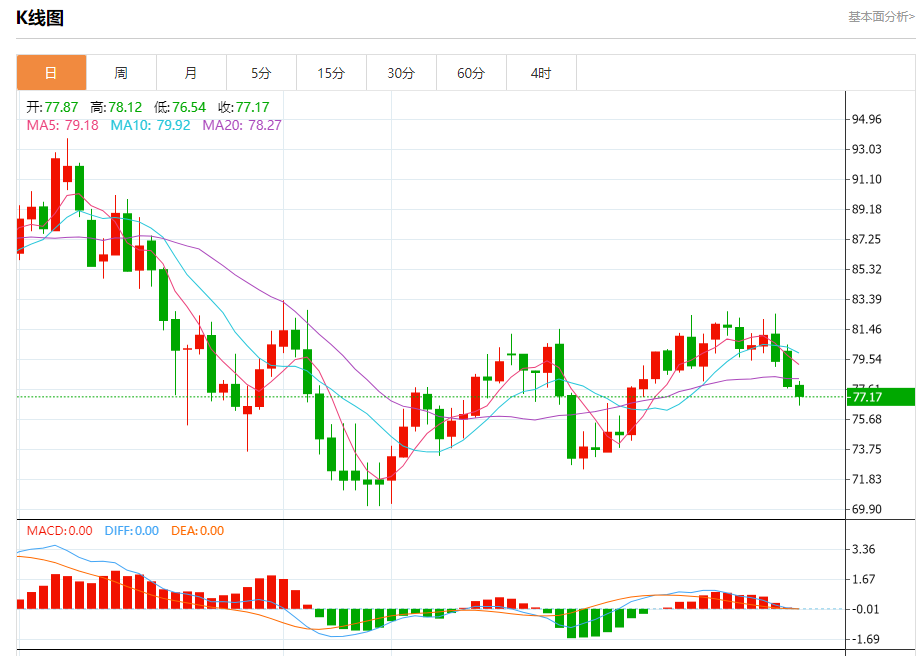Screen dimensions: 921x656
Task: Click the MA20: 78.27 indicator label
Action: click(x=242, y=125)
